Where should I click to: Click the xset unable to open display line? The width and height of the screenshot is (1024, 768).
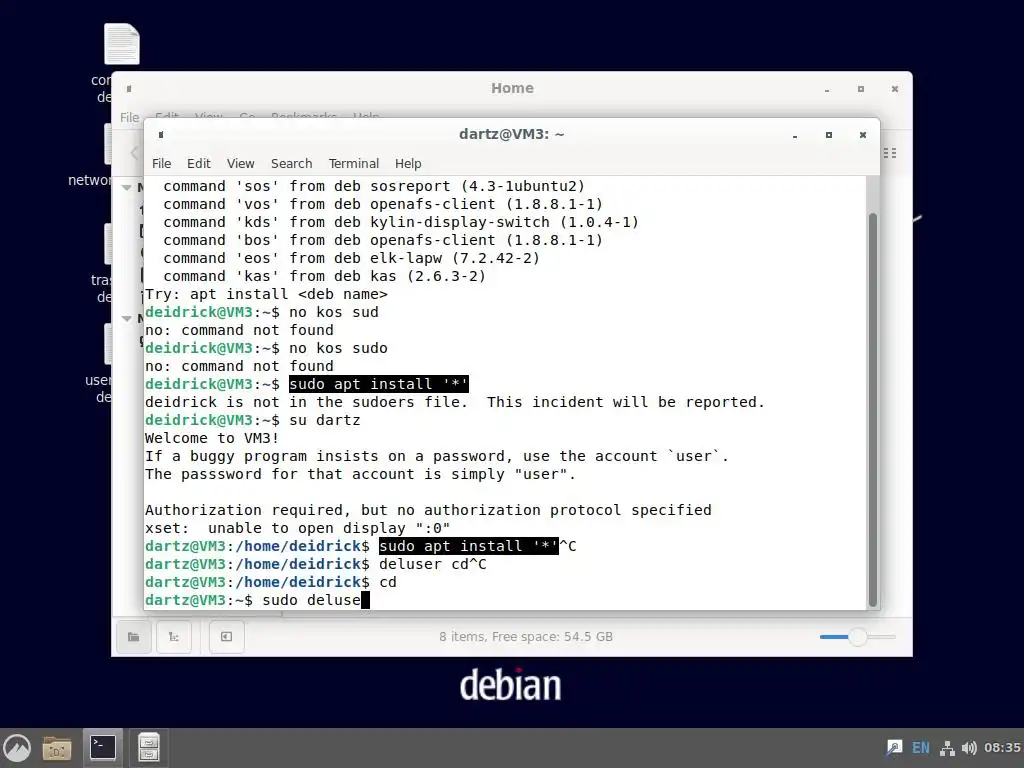point(297,528)
